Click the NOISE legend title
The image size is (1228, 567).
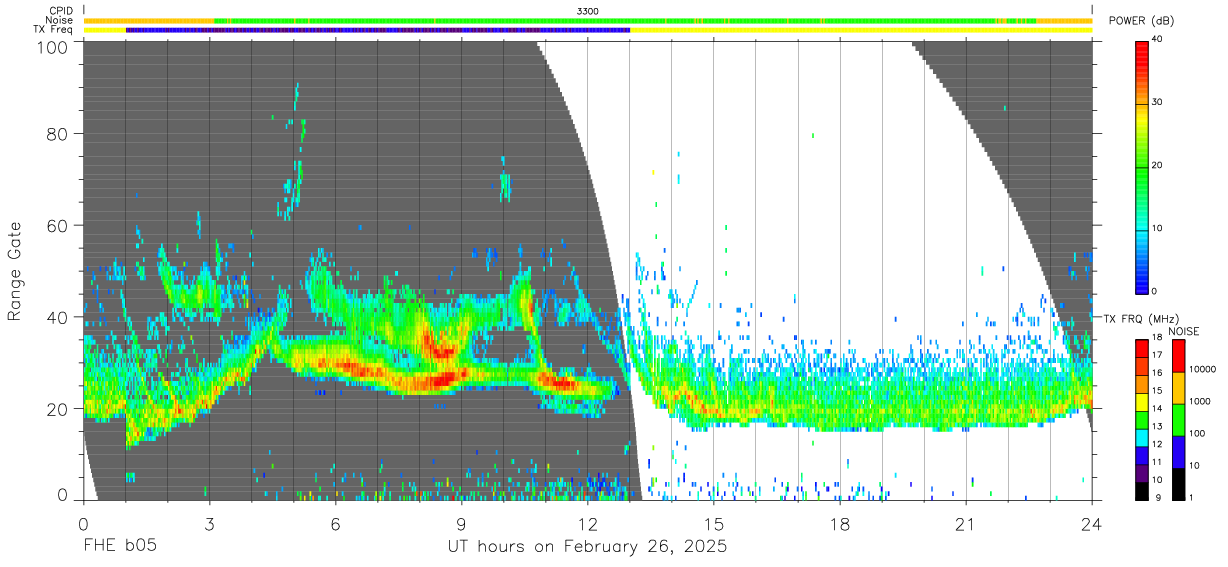[x=1186, y=331]
